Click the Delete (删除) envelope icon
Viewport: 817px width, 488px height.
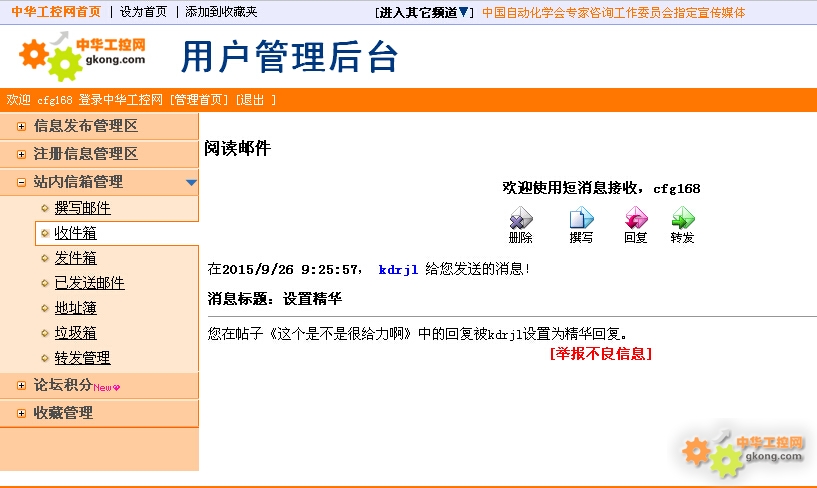tap(521, 218)
